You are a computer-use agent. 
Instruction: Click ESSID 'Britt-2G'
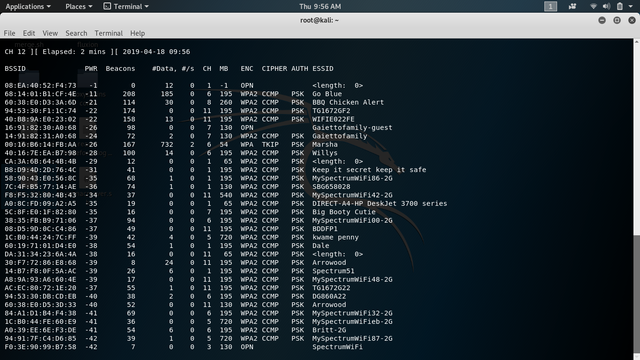pos(329,330)
